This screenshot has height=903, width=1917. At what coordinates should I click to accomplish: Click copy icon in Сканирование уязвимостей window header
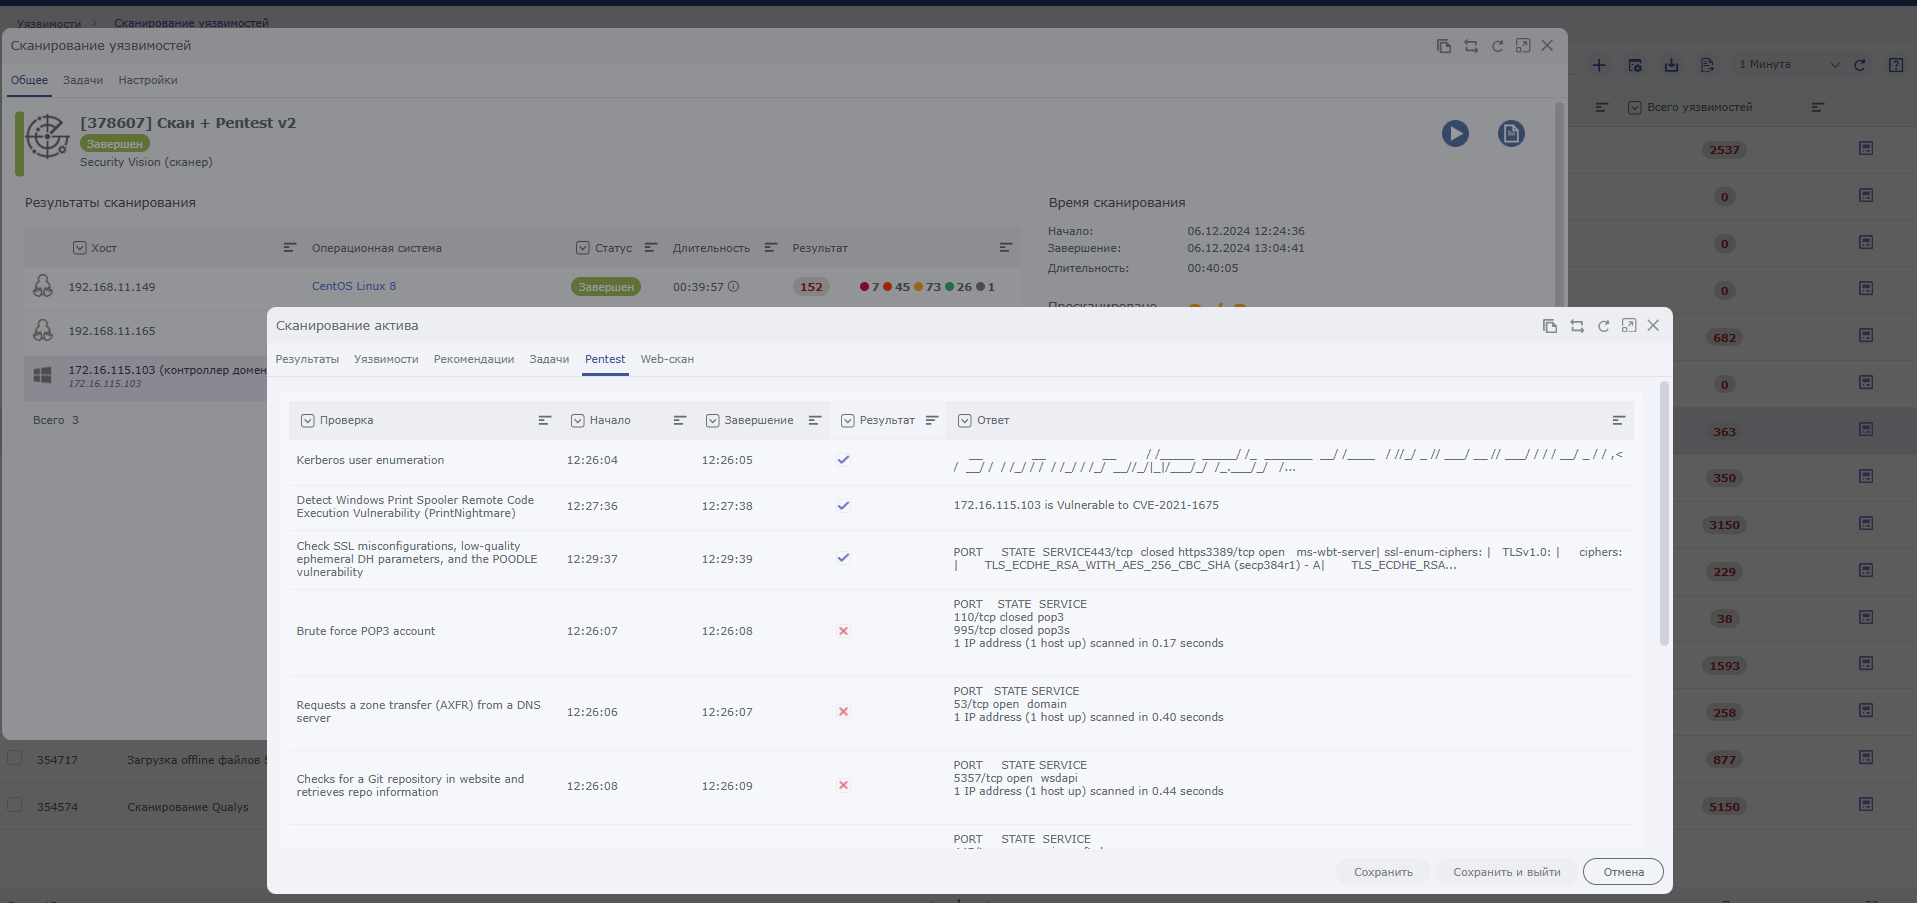point(1444,46)
